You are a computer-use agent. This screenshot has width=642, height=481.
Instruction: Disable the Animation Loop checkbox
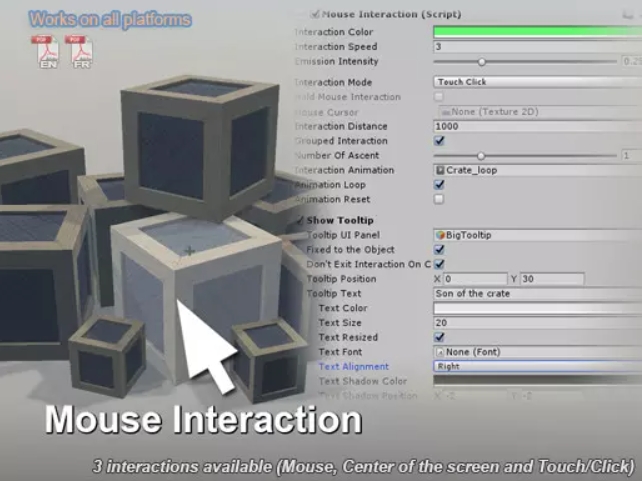pyautogui.click(x=439, y=185)
